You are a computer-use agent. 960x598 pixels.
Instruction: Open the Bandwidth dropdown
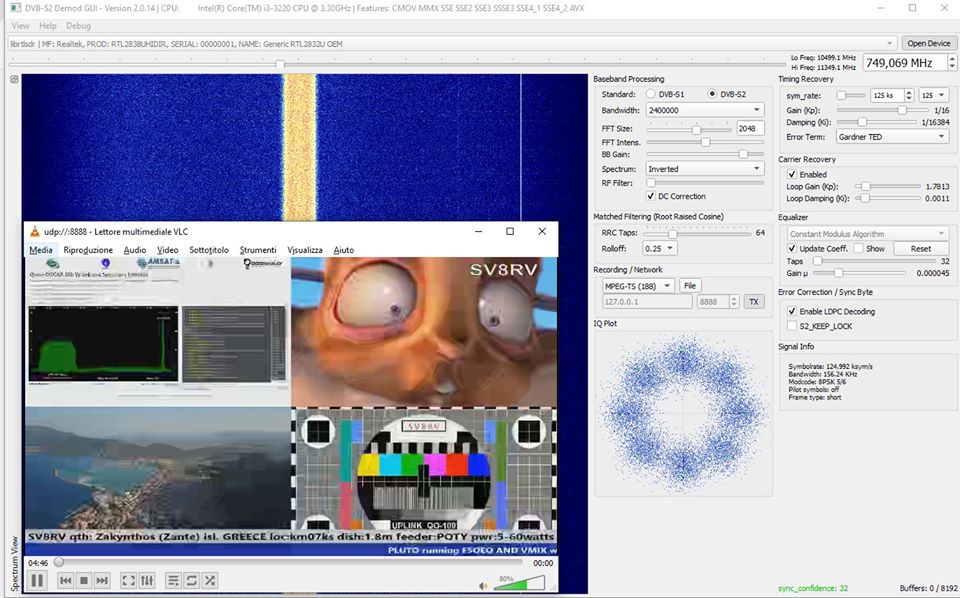point(705,110)
